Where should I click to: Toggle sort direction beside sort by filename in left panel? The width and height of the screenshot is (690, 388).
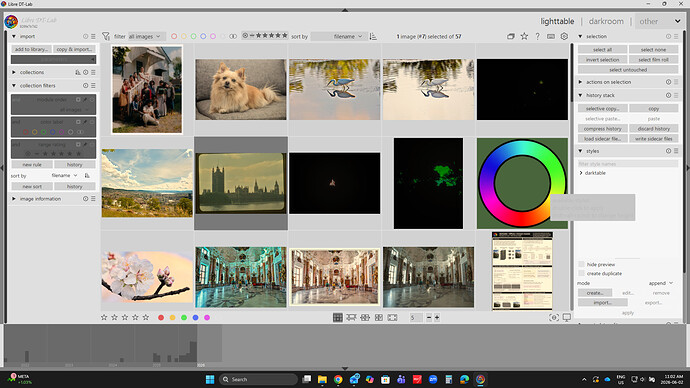87,176
